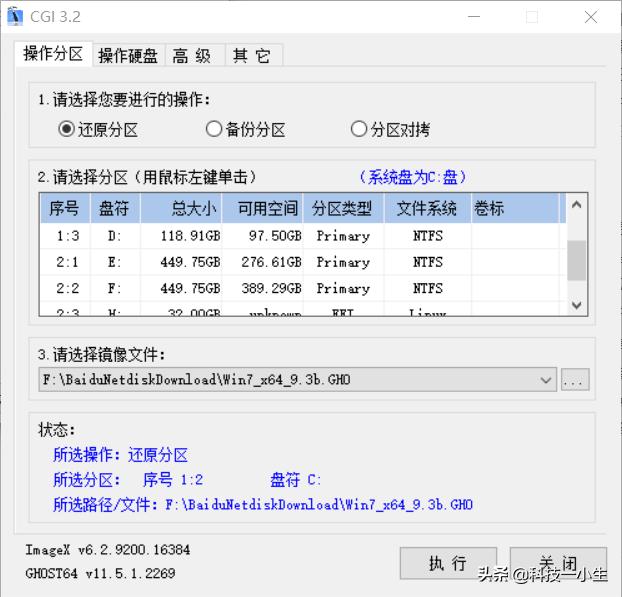The width and height of the screenshot is (622, 597).
Task: Click partition list scroll down arrow
Action: click(576, 305)
